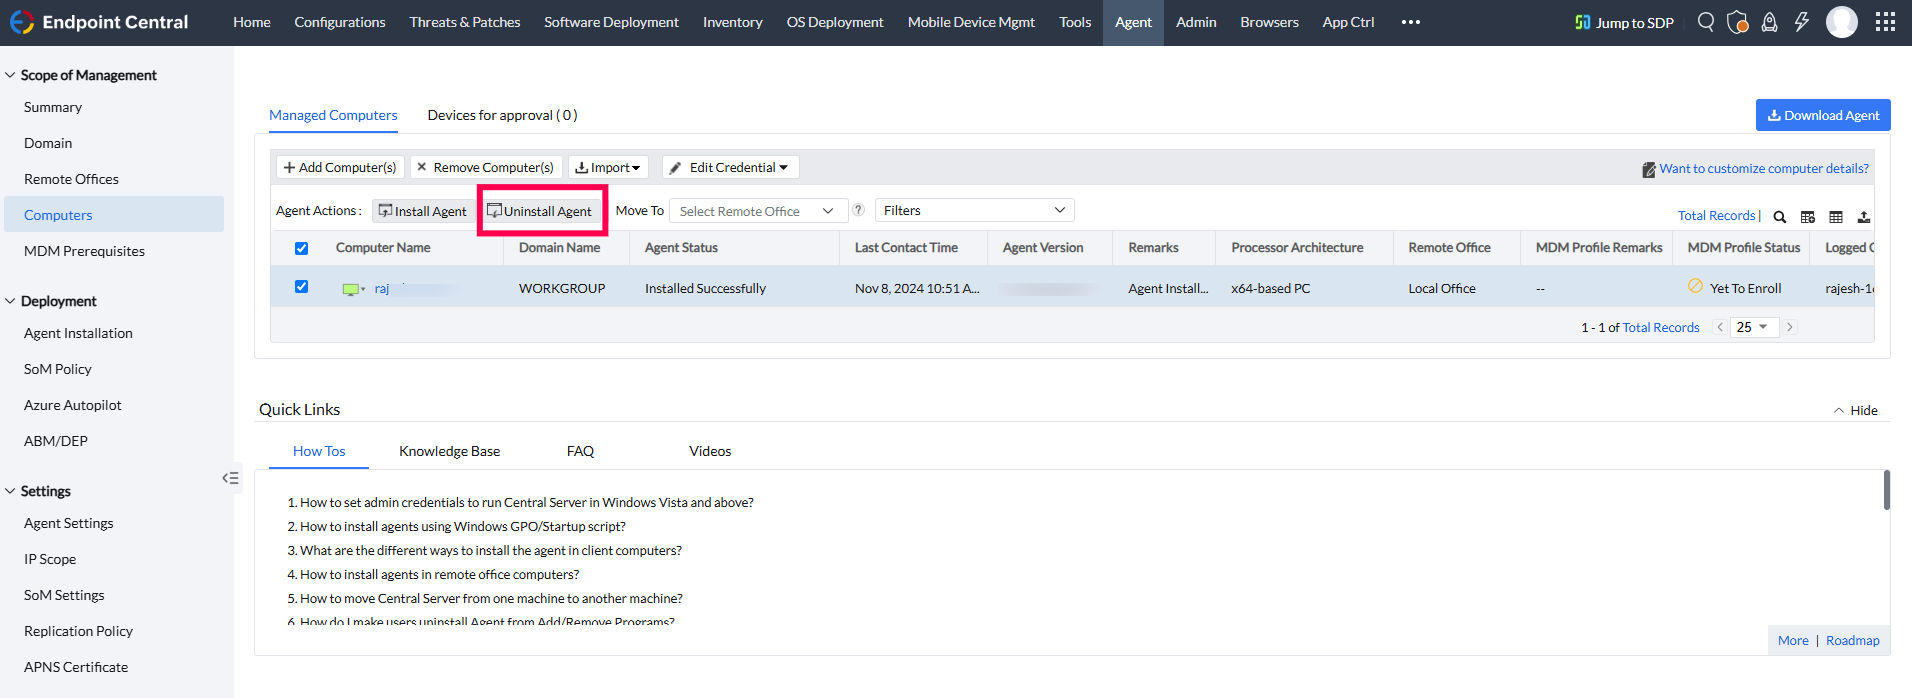Screen dimensions: 1912x698
Task: Search the computers table with magnifier icon
Action: [1780, 217]
